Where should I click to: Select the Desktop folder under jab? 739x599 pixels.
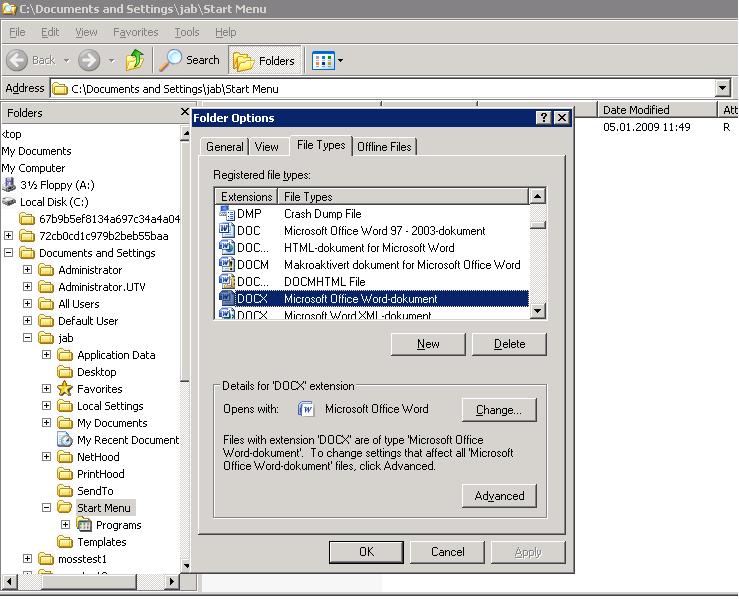pyautogui.click(x=97, y=372)
